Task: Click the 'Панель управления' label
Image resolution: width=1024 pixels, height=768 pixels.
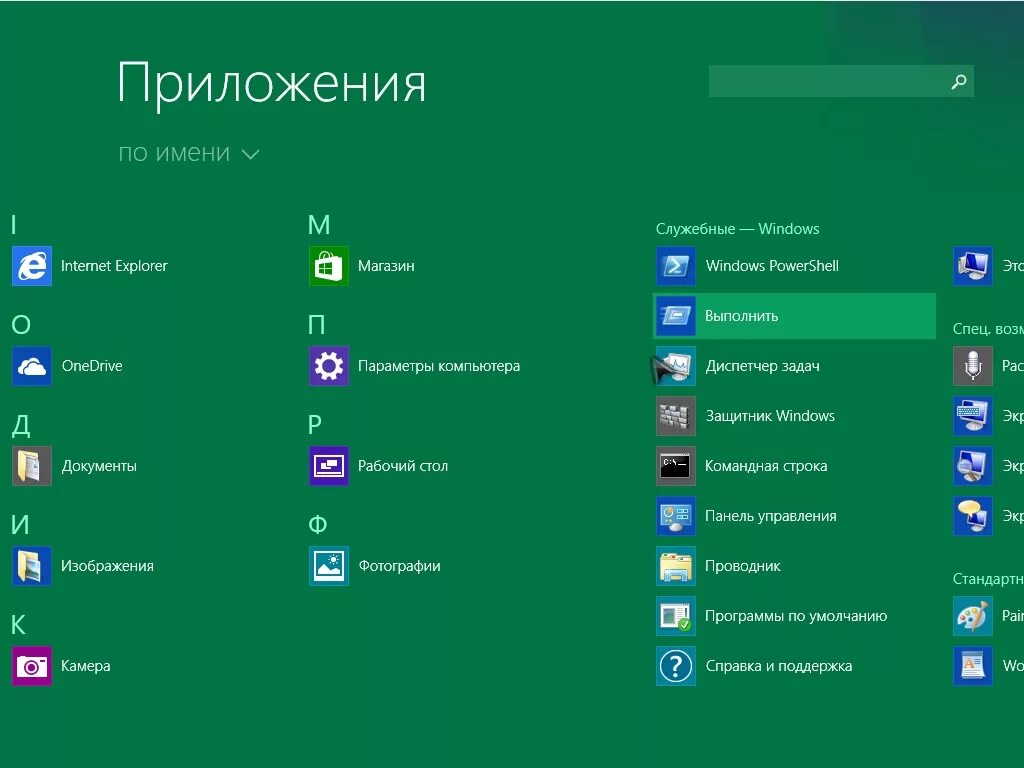Action: [x=771, y=516]
